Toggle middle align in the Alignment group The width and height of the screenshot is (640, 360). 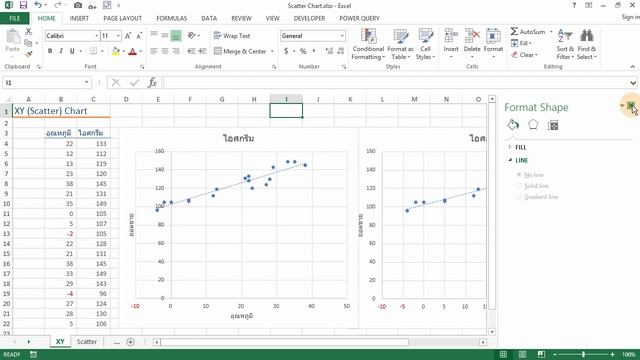(x=164, y=36)
